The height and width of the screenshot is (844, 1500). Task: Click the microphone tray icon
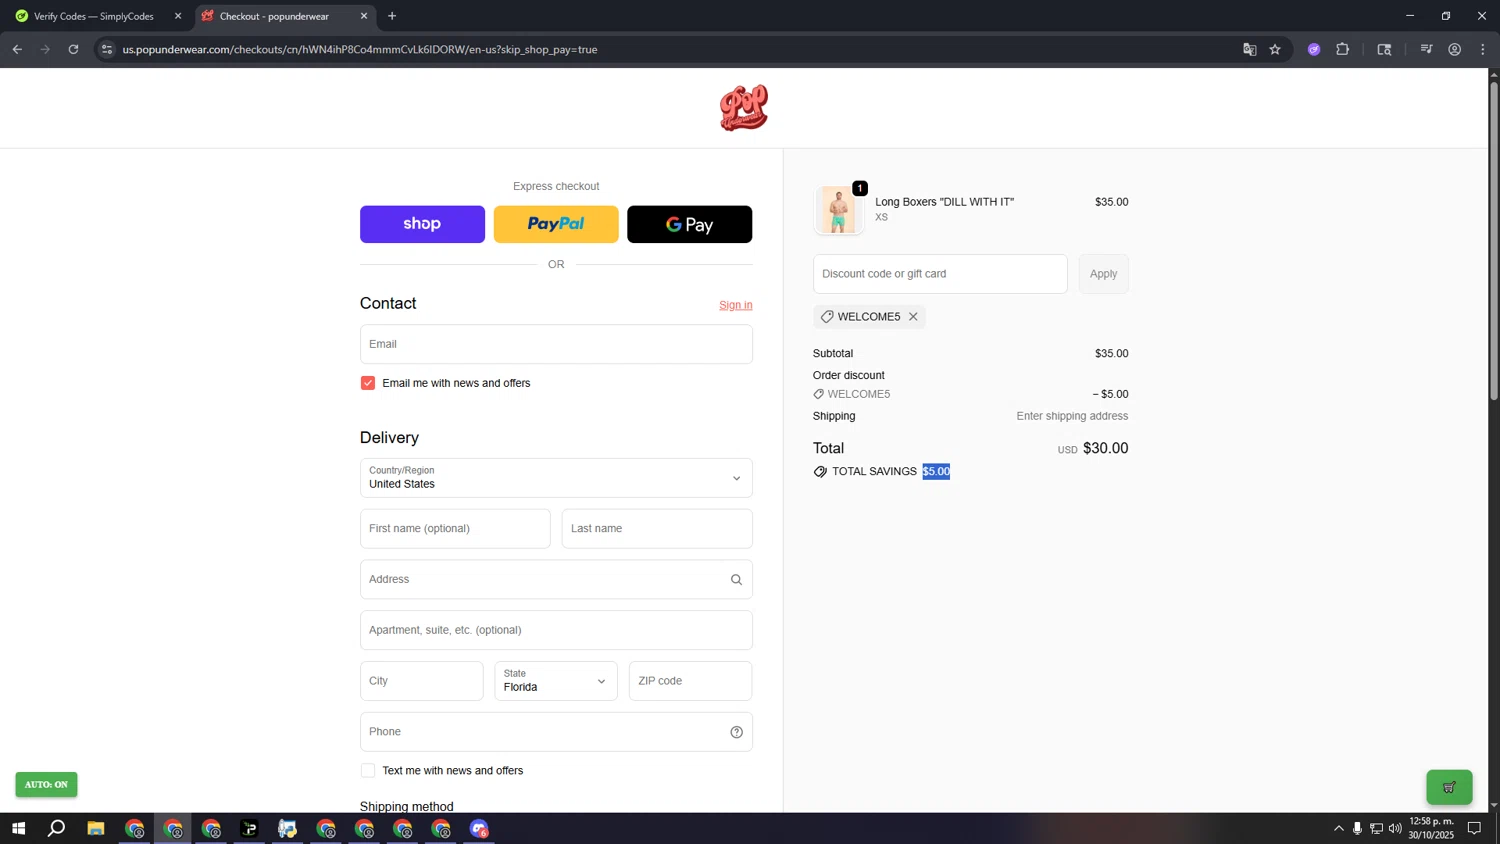point(1357,828)
